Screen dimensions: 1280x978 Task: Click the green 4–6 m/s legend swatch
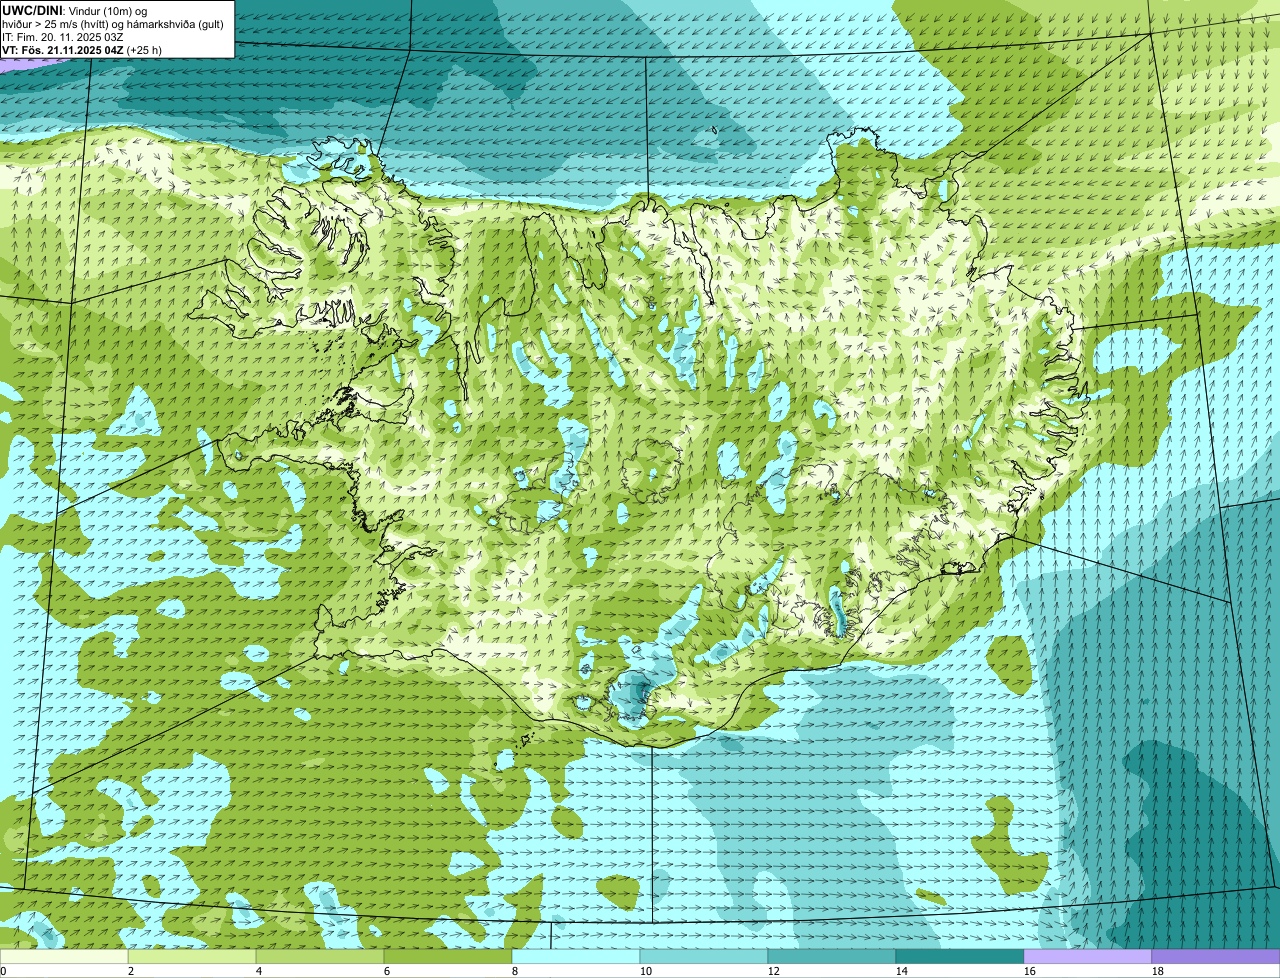pyautogui.click(x=320, y=957)
